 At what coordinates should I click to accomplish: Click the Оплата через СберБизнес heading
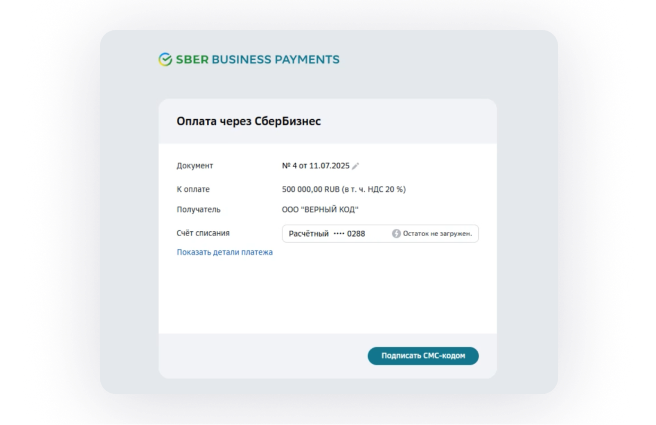pos(249,121)
